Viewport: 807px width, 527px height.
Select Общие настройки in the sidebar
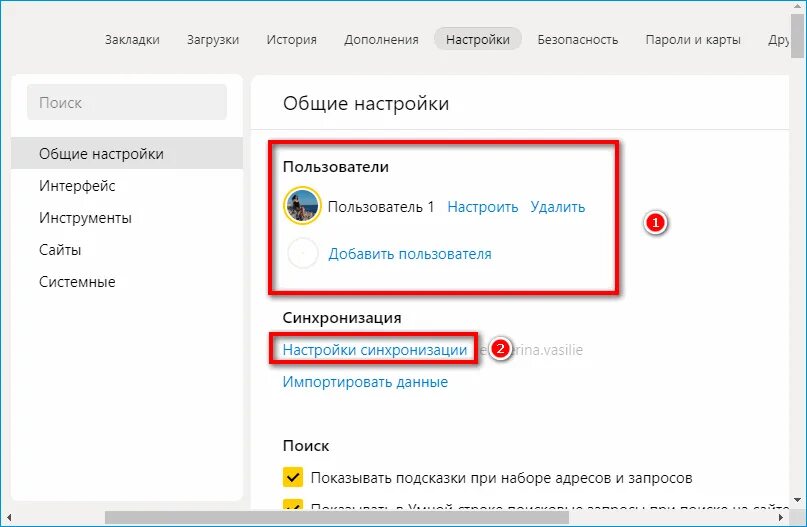click(x=127, y=153)
